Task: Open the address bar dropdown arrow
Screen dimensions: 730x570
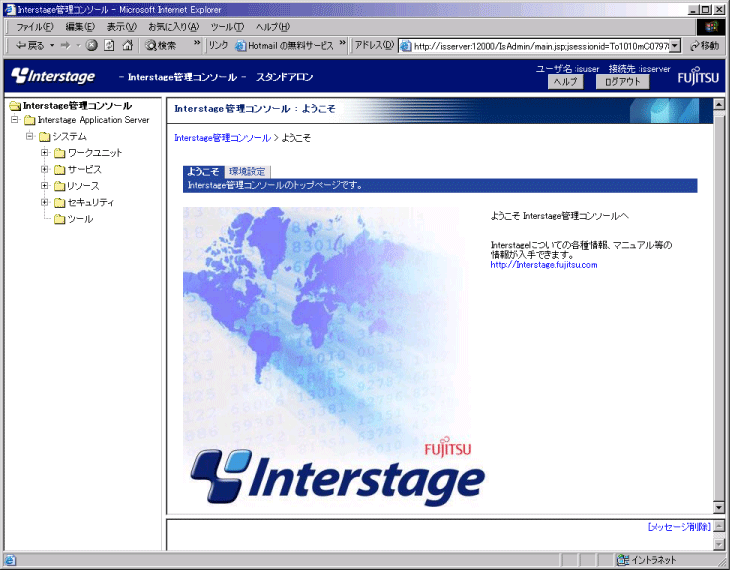Action: coord(676,46)
